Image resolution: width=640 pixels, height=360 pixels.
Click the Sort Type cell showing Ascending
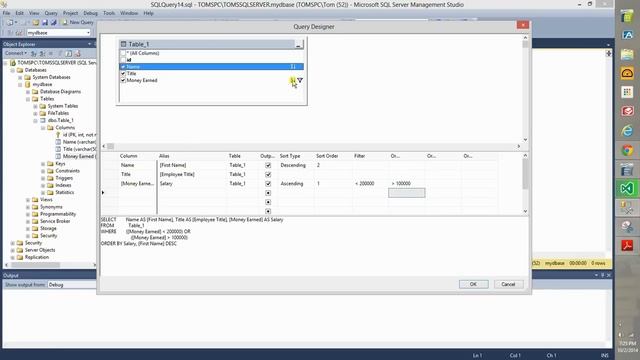pos(296,184)
